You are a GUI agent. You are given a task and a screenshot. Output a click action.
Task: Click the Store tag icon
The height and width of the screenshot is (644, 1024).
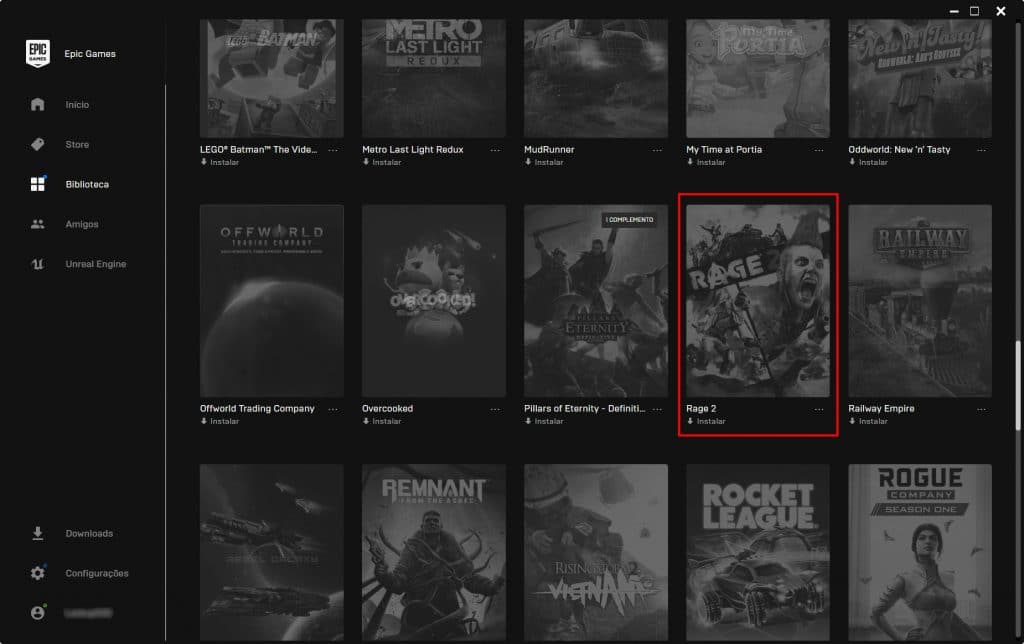coord(38,144)
